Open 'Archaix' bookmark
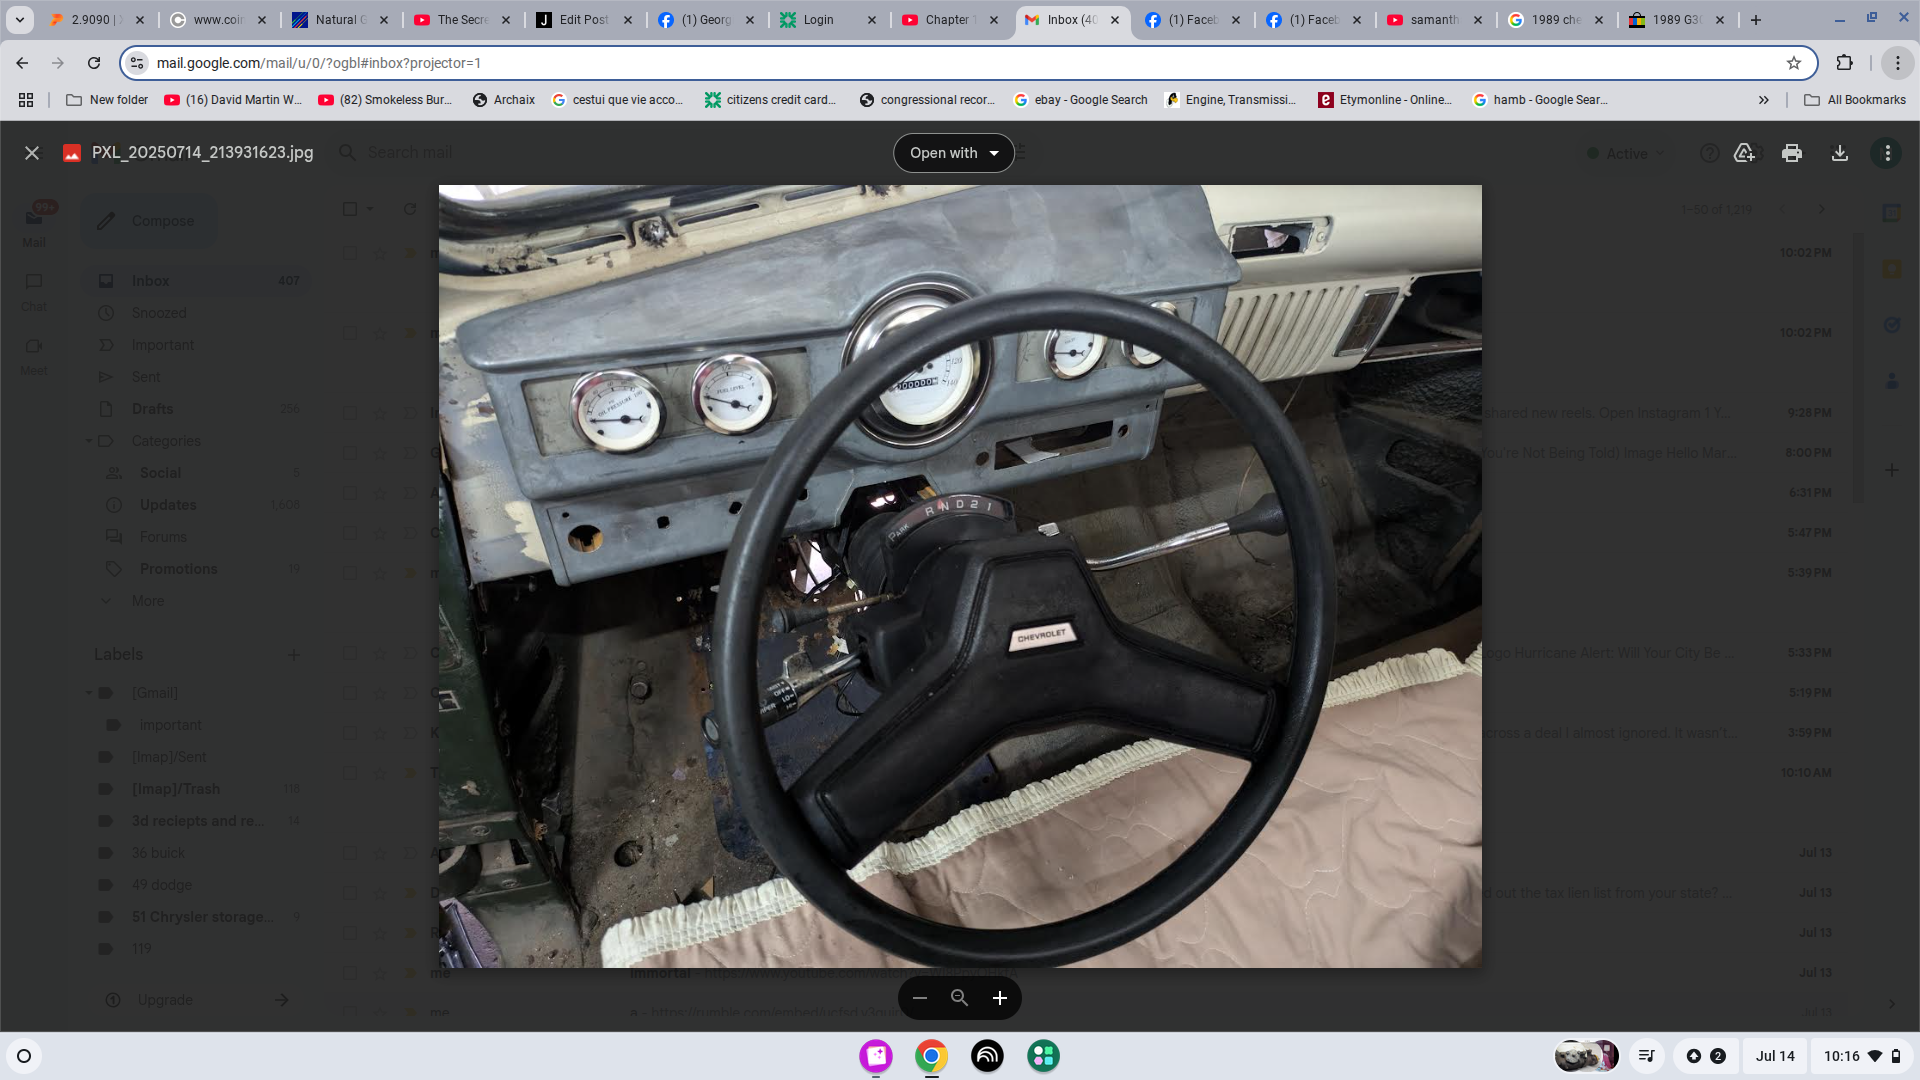The width and height of the screenshot is (1920, 1080). [504, 100]
